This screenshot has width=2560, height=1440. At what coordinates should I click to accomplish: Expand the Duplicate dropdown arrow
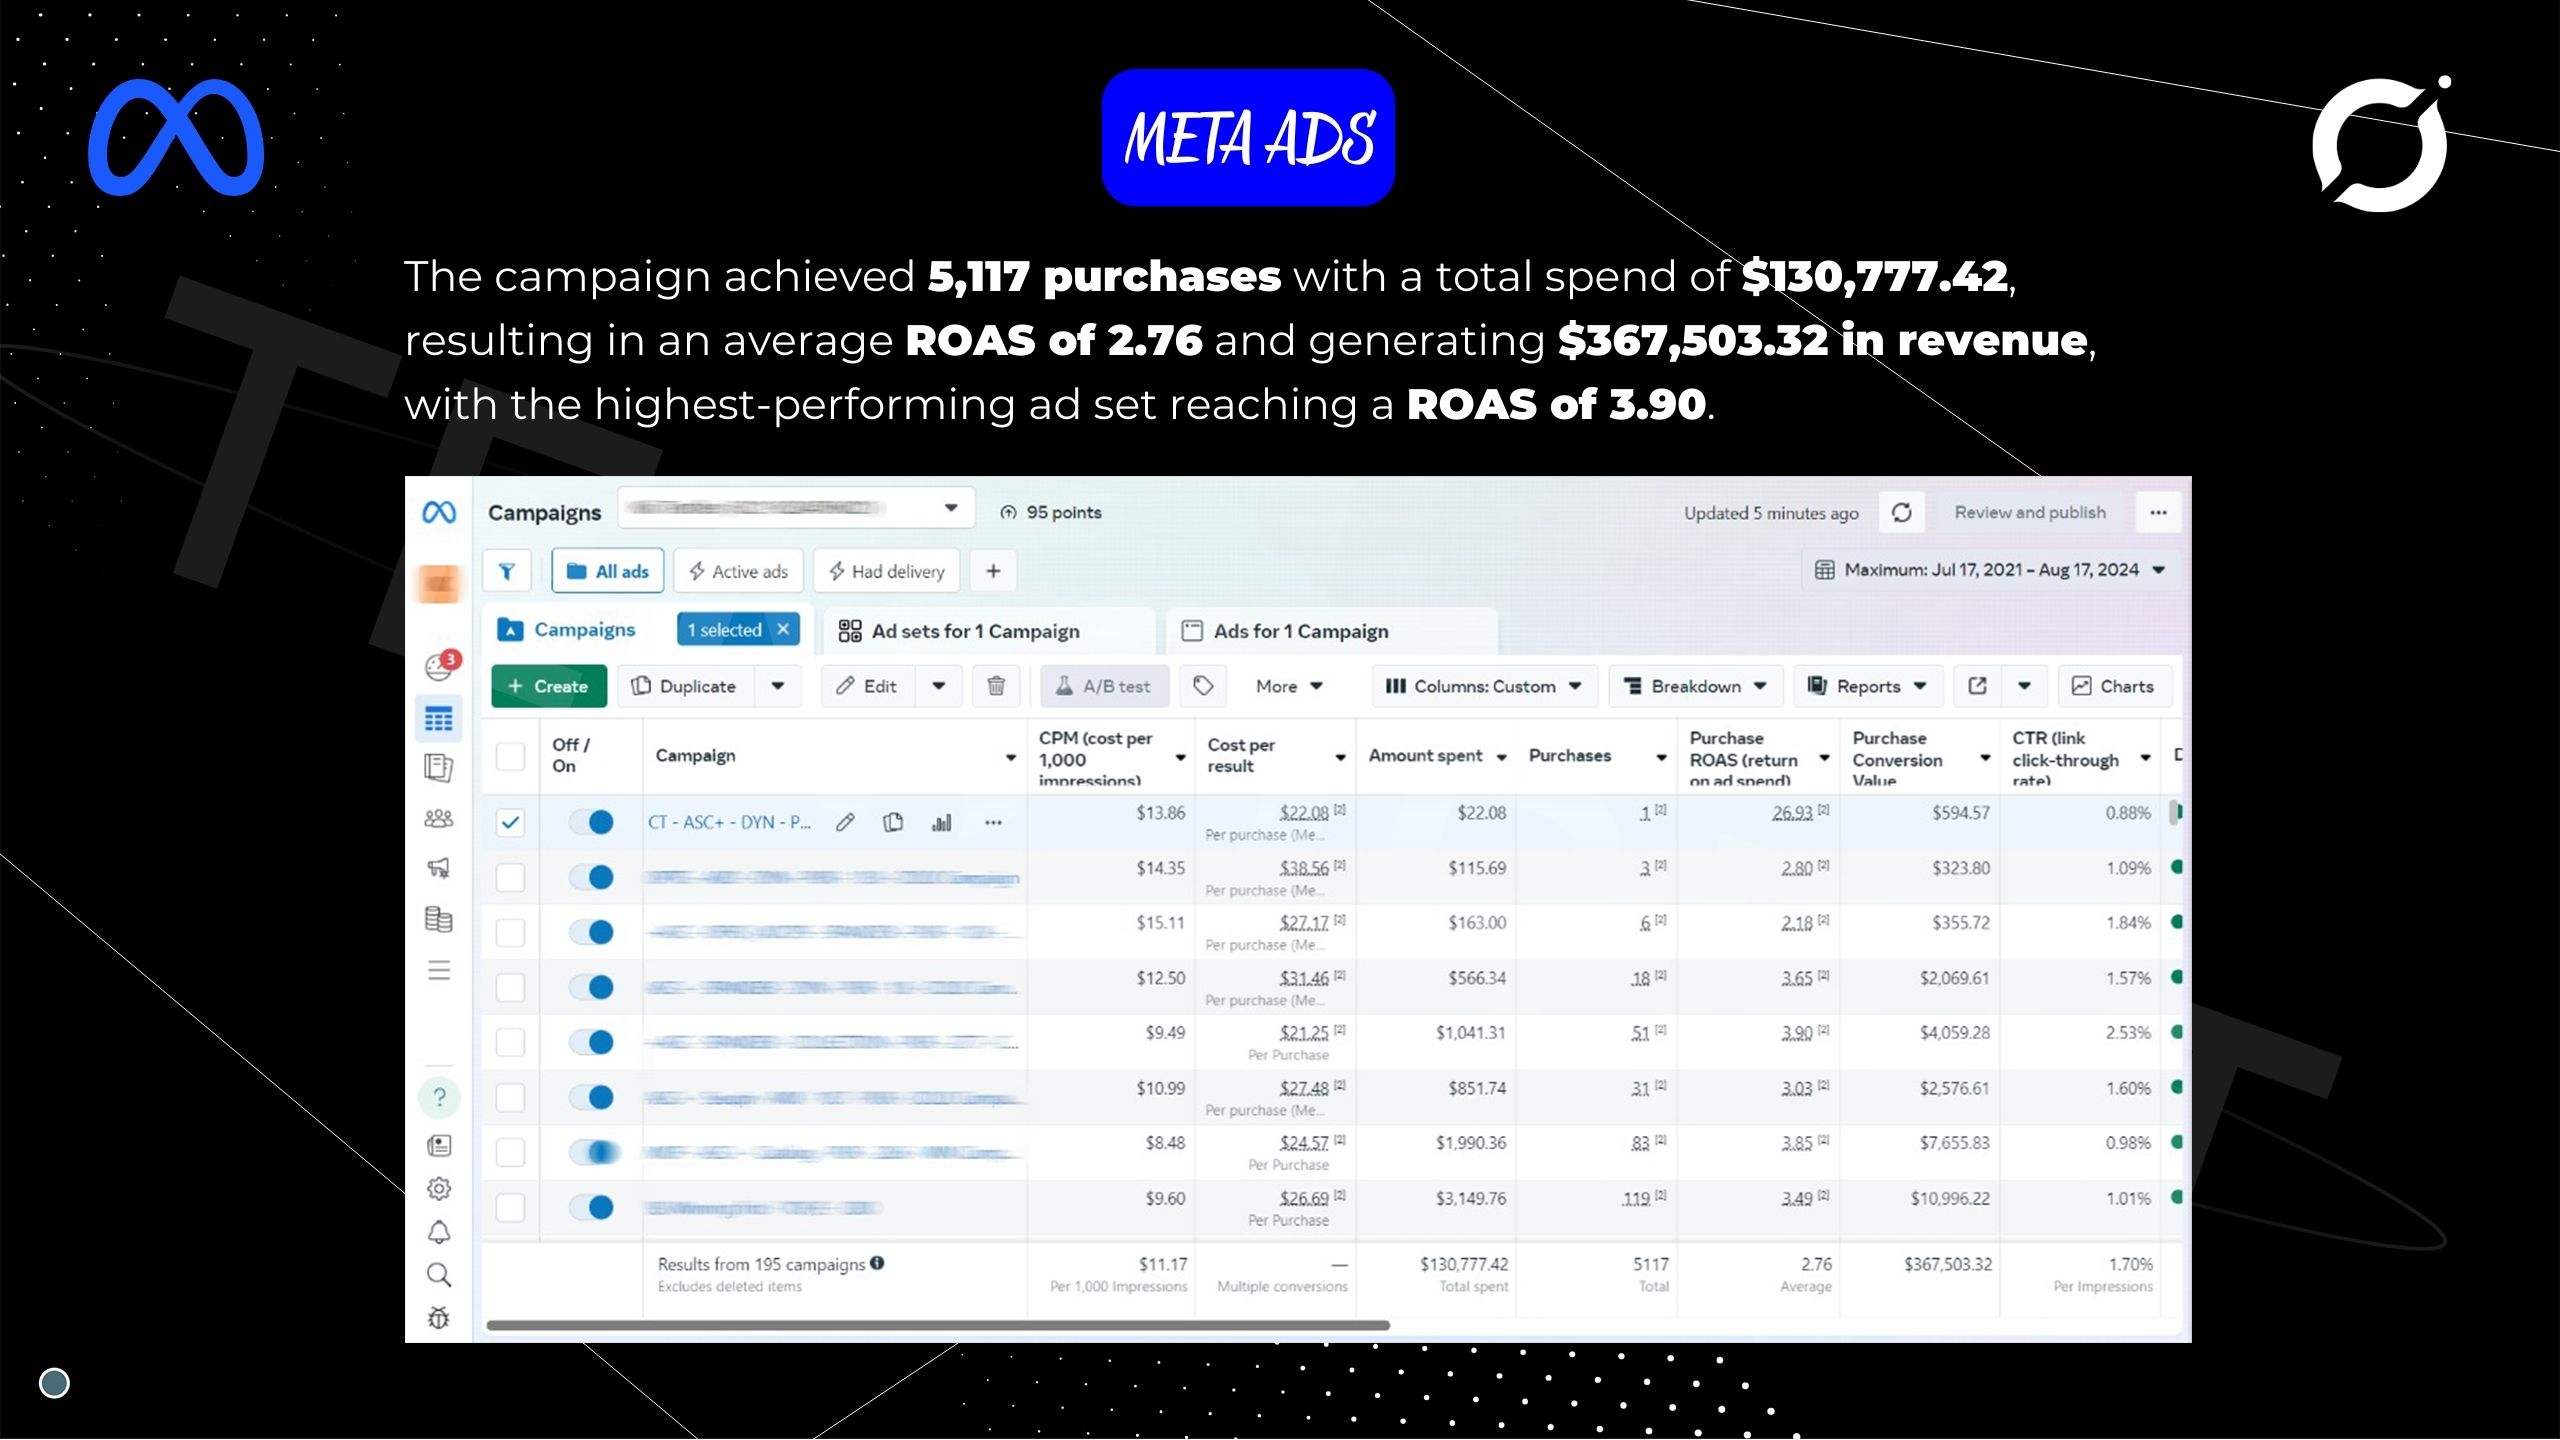click(777, 686)
